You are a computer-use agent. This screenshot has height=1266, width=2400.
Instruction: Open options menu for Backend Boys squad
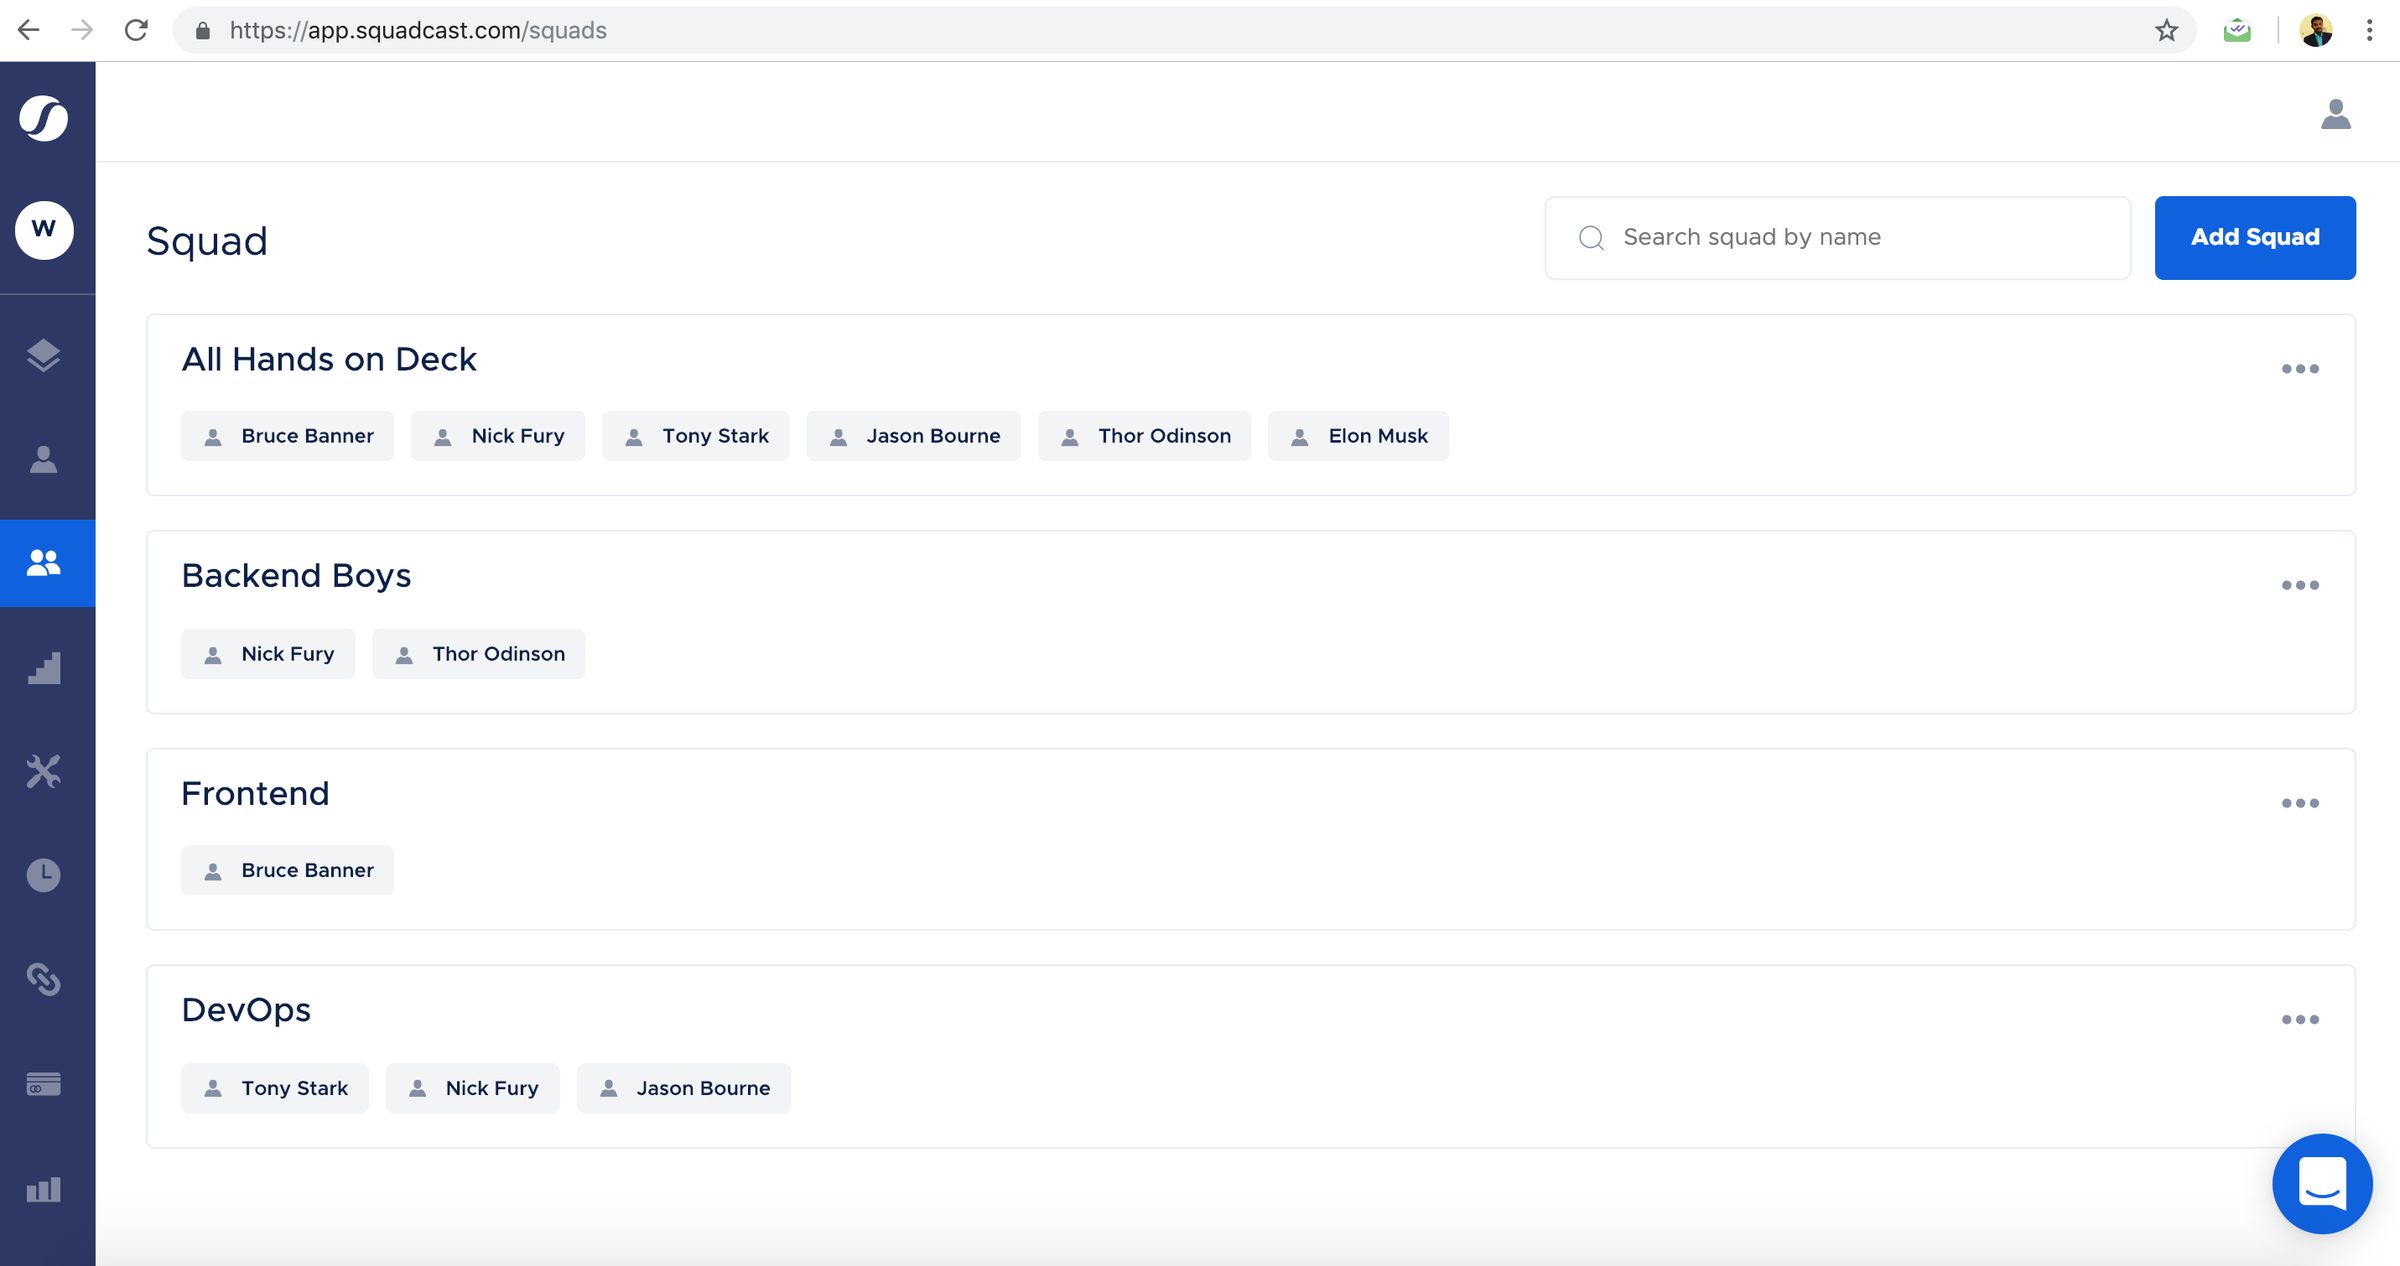coord(2300,585)
